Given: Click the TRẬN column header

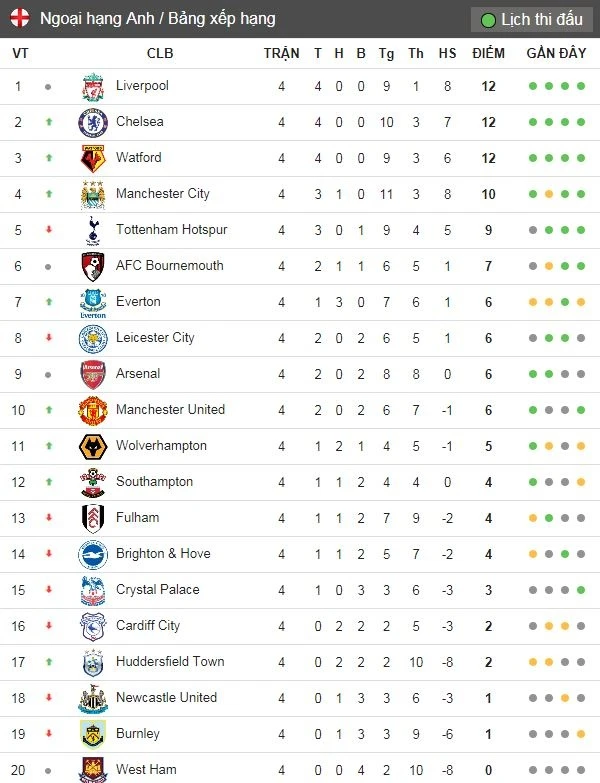Looking at the screenshot, I should pyautogui.click(x=282, y=54).
